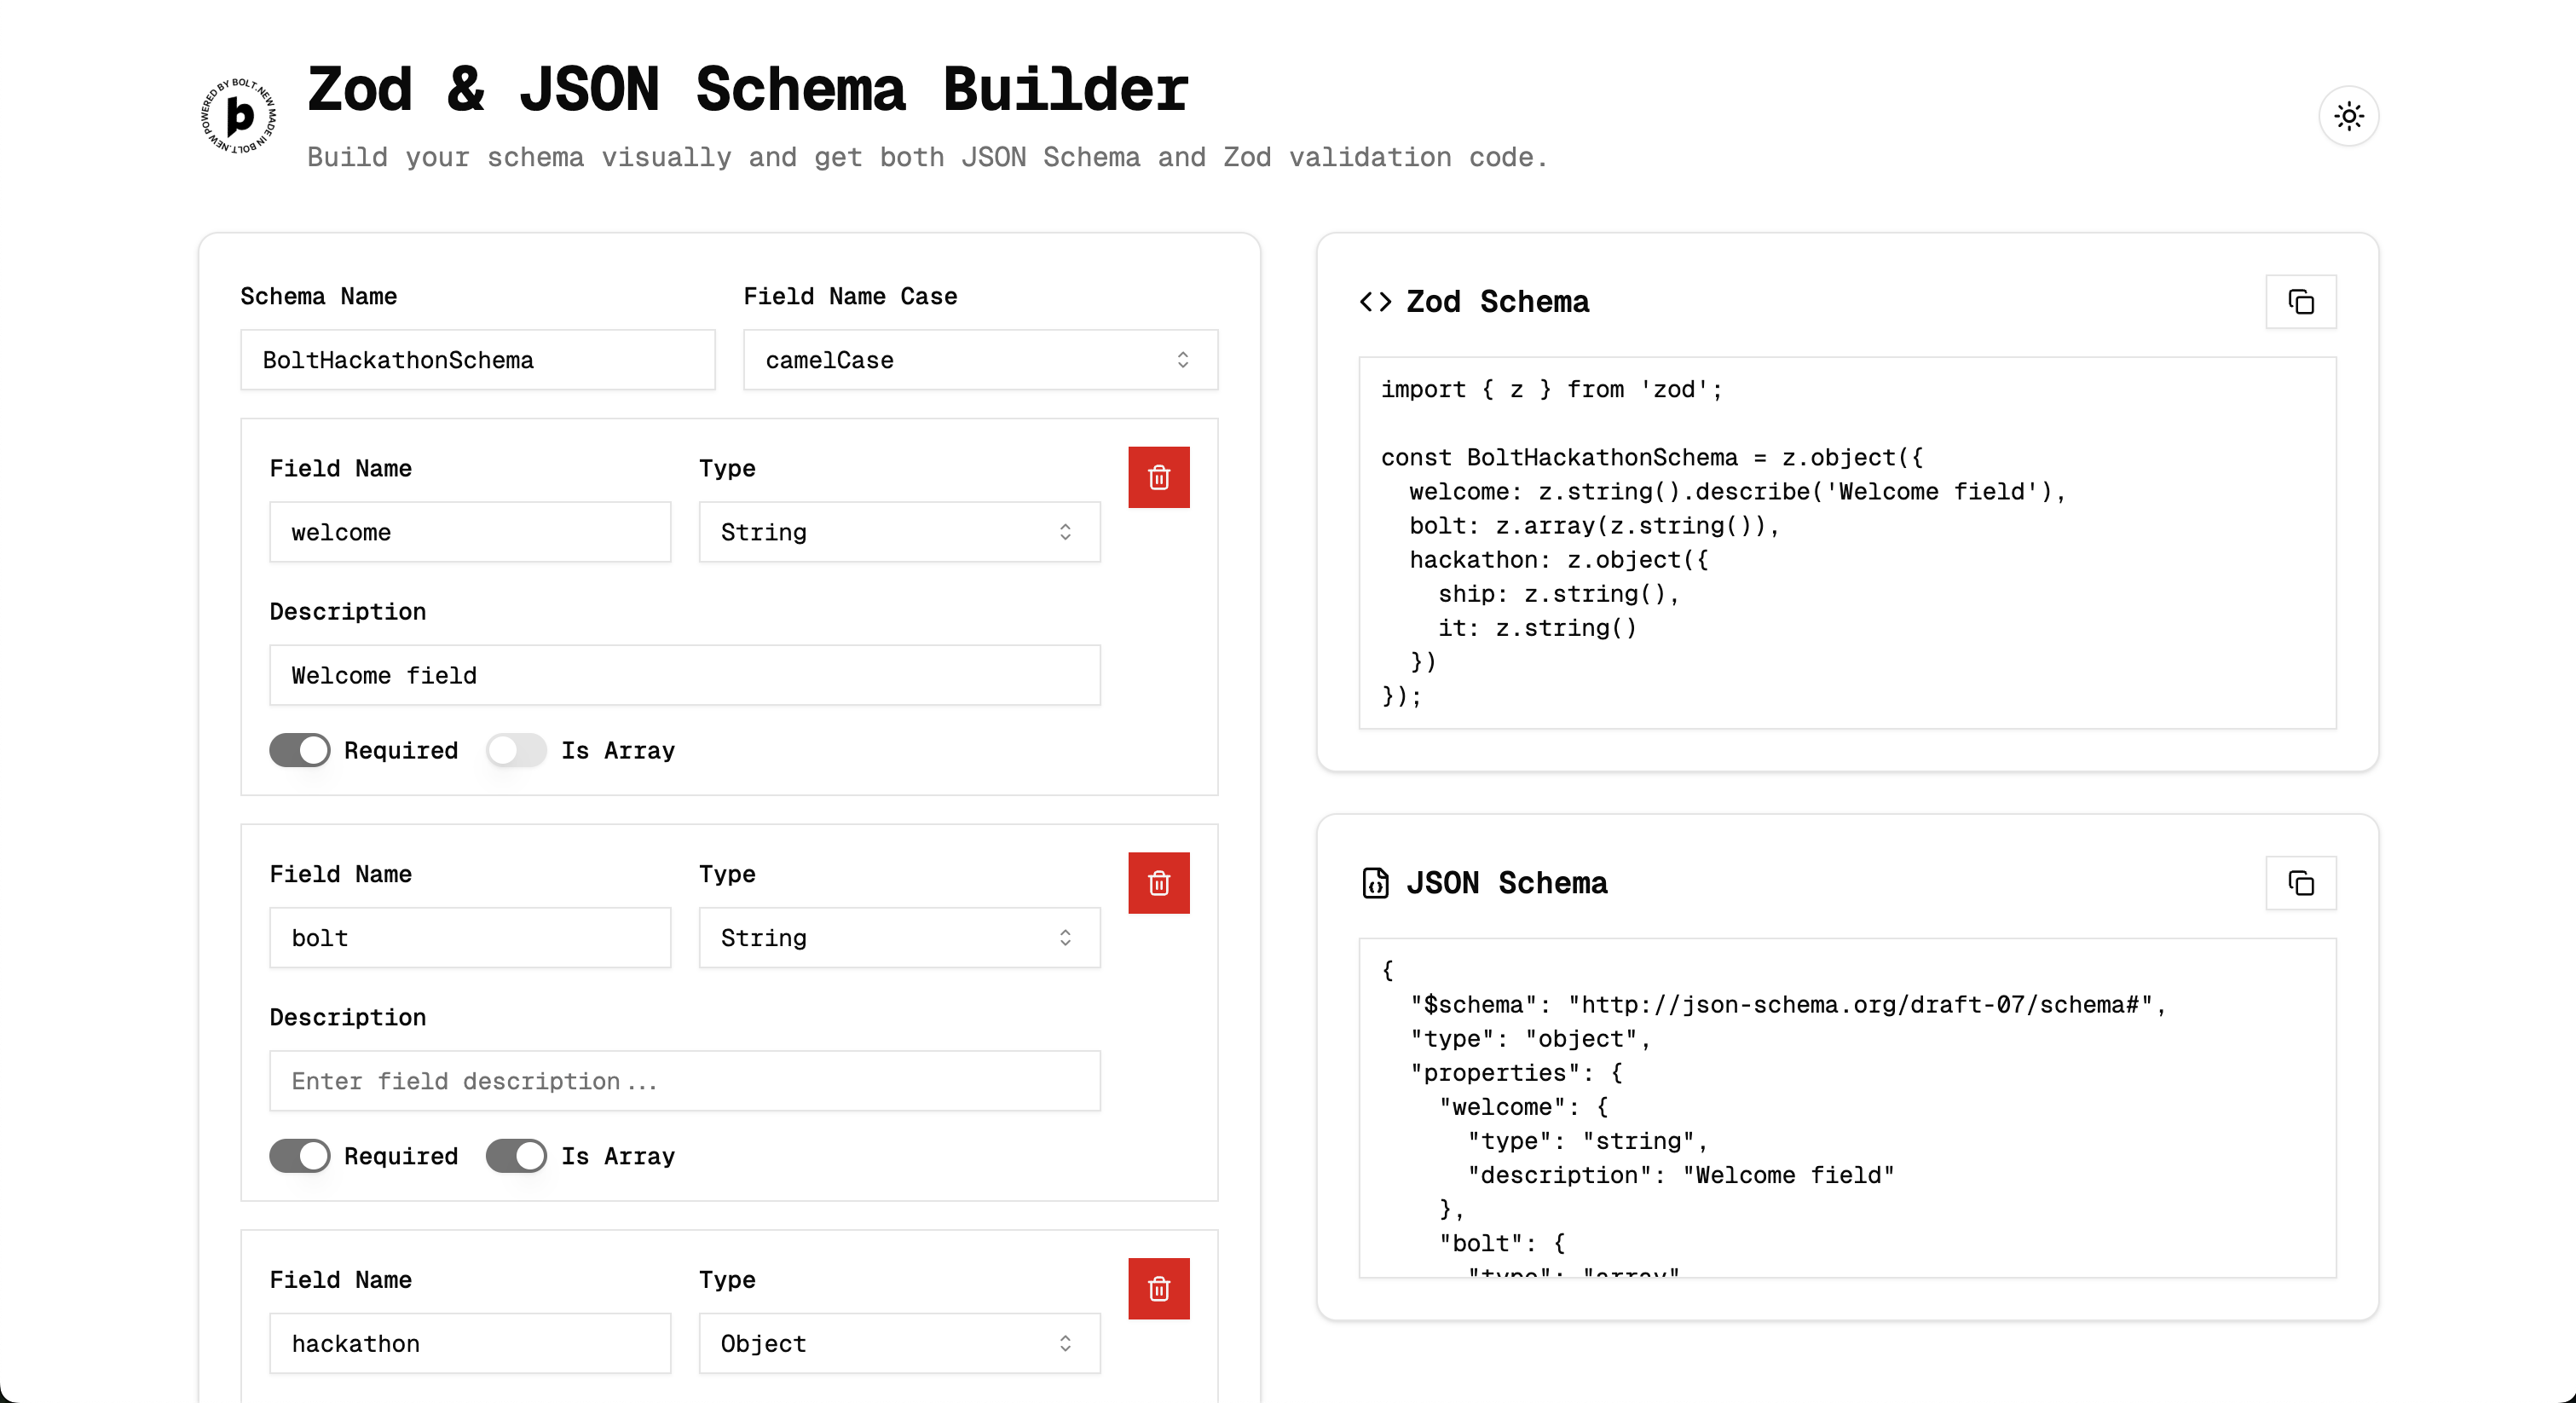Copy the JSON Schema code
Screen dimensions: 2576x1403
[2301, 883]
